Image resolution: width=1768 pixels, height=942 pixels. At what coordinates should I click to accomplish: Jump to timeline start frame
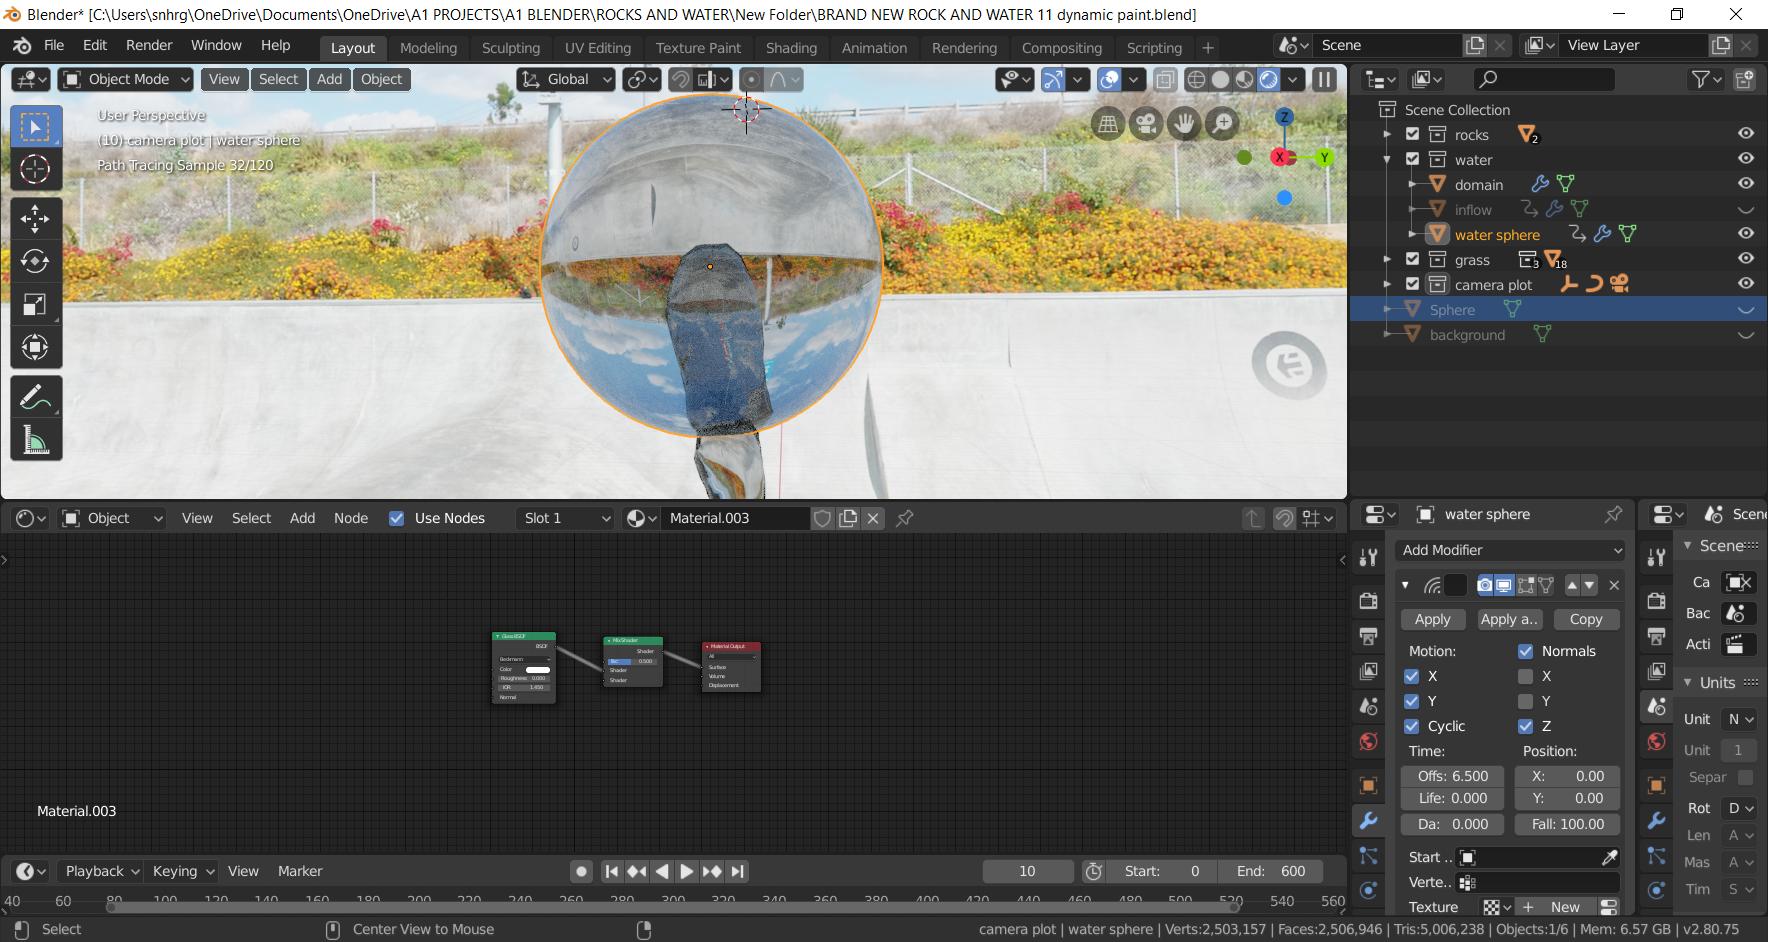(x=612, y=871)
